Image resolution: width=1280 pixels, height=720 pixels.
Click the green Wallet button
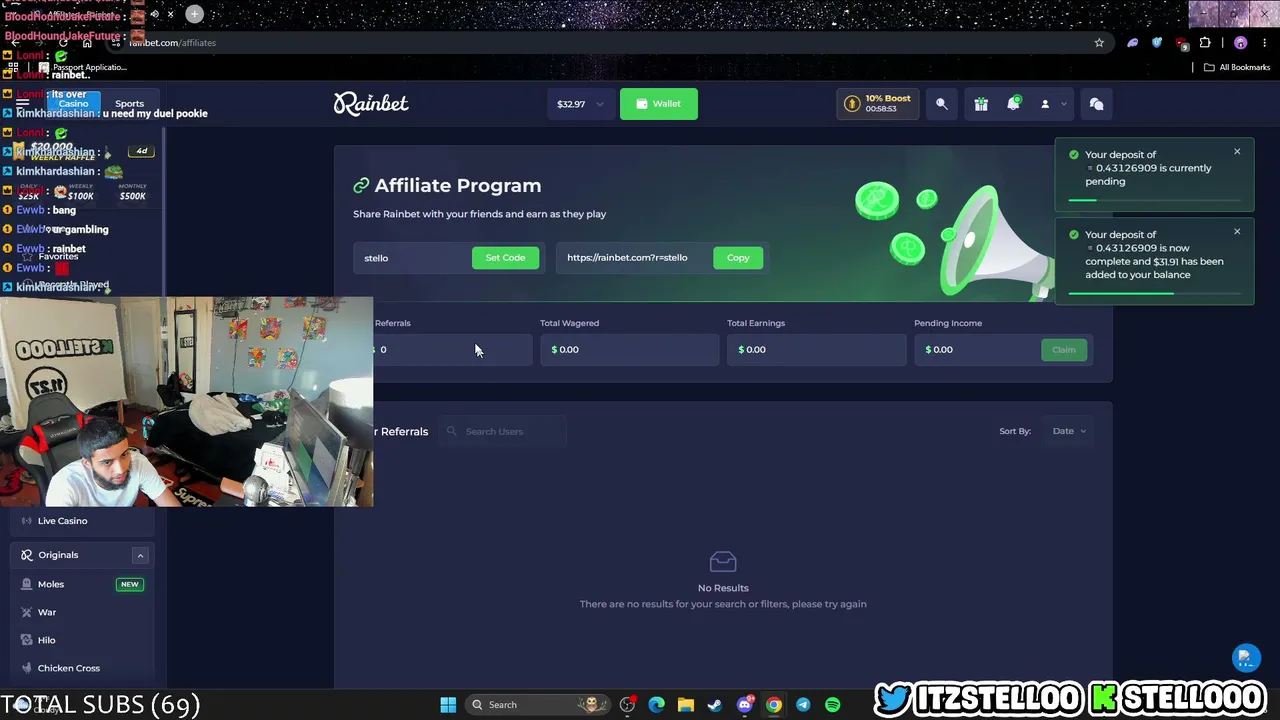(x=659, y=104)
